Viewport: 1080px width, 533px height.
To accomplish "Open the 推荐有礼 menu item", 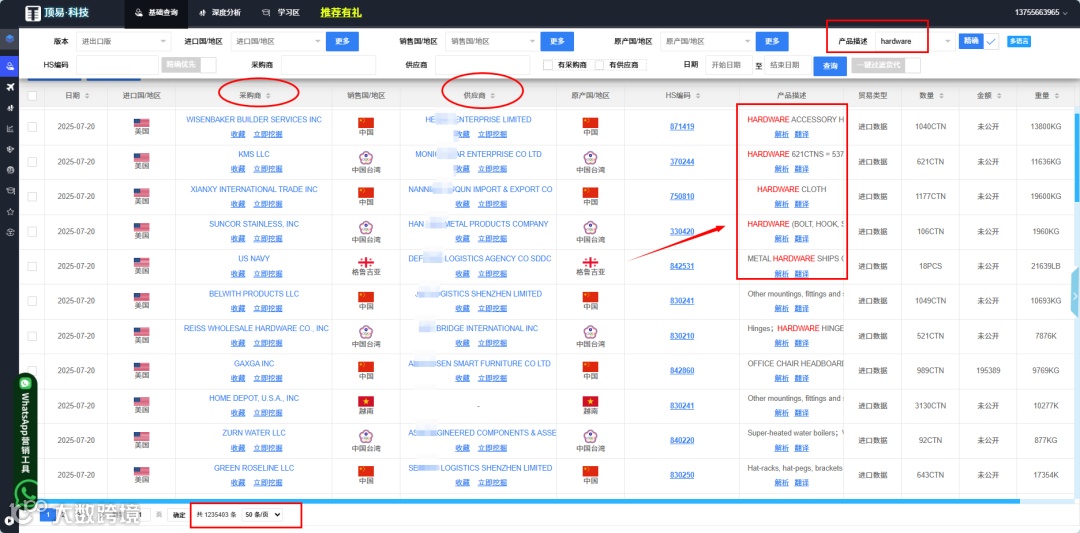I will tap(341, 12).
